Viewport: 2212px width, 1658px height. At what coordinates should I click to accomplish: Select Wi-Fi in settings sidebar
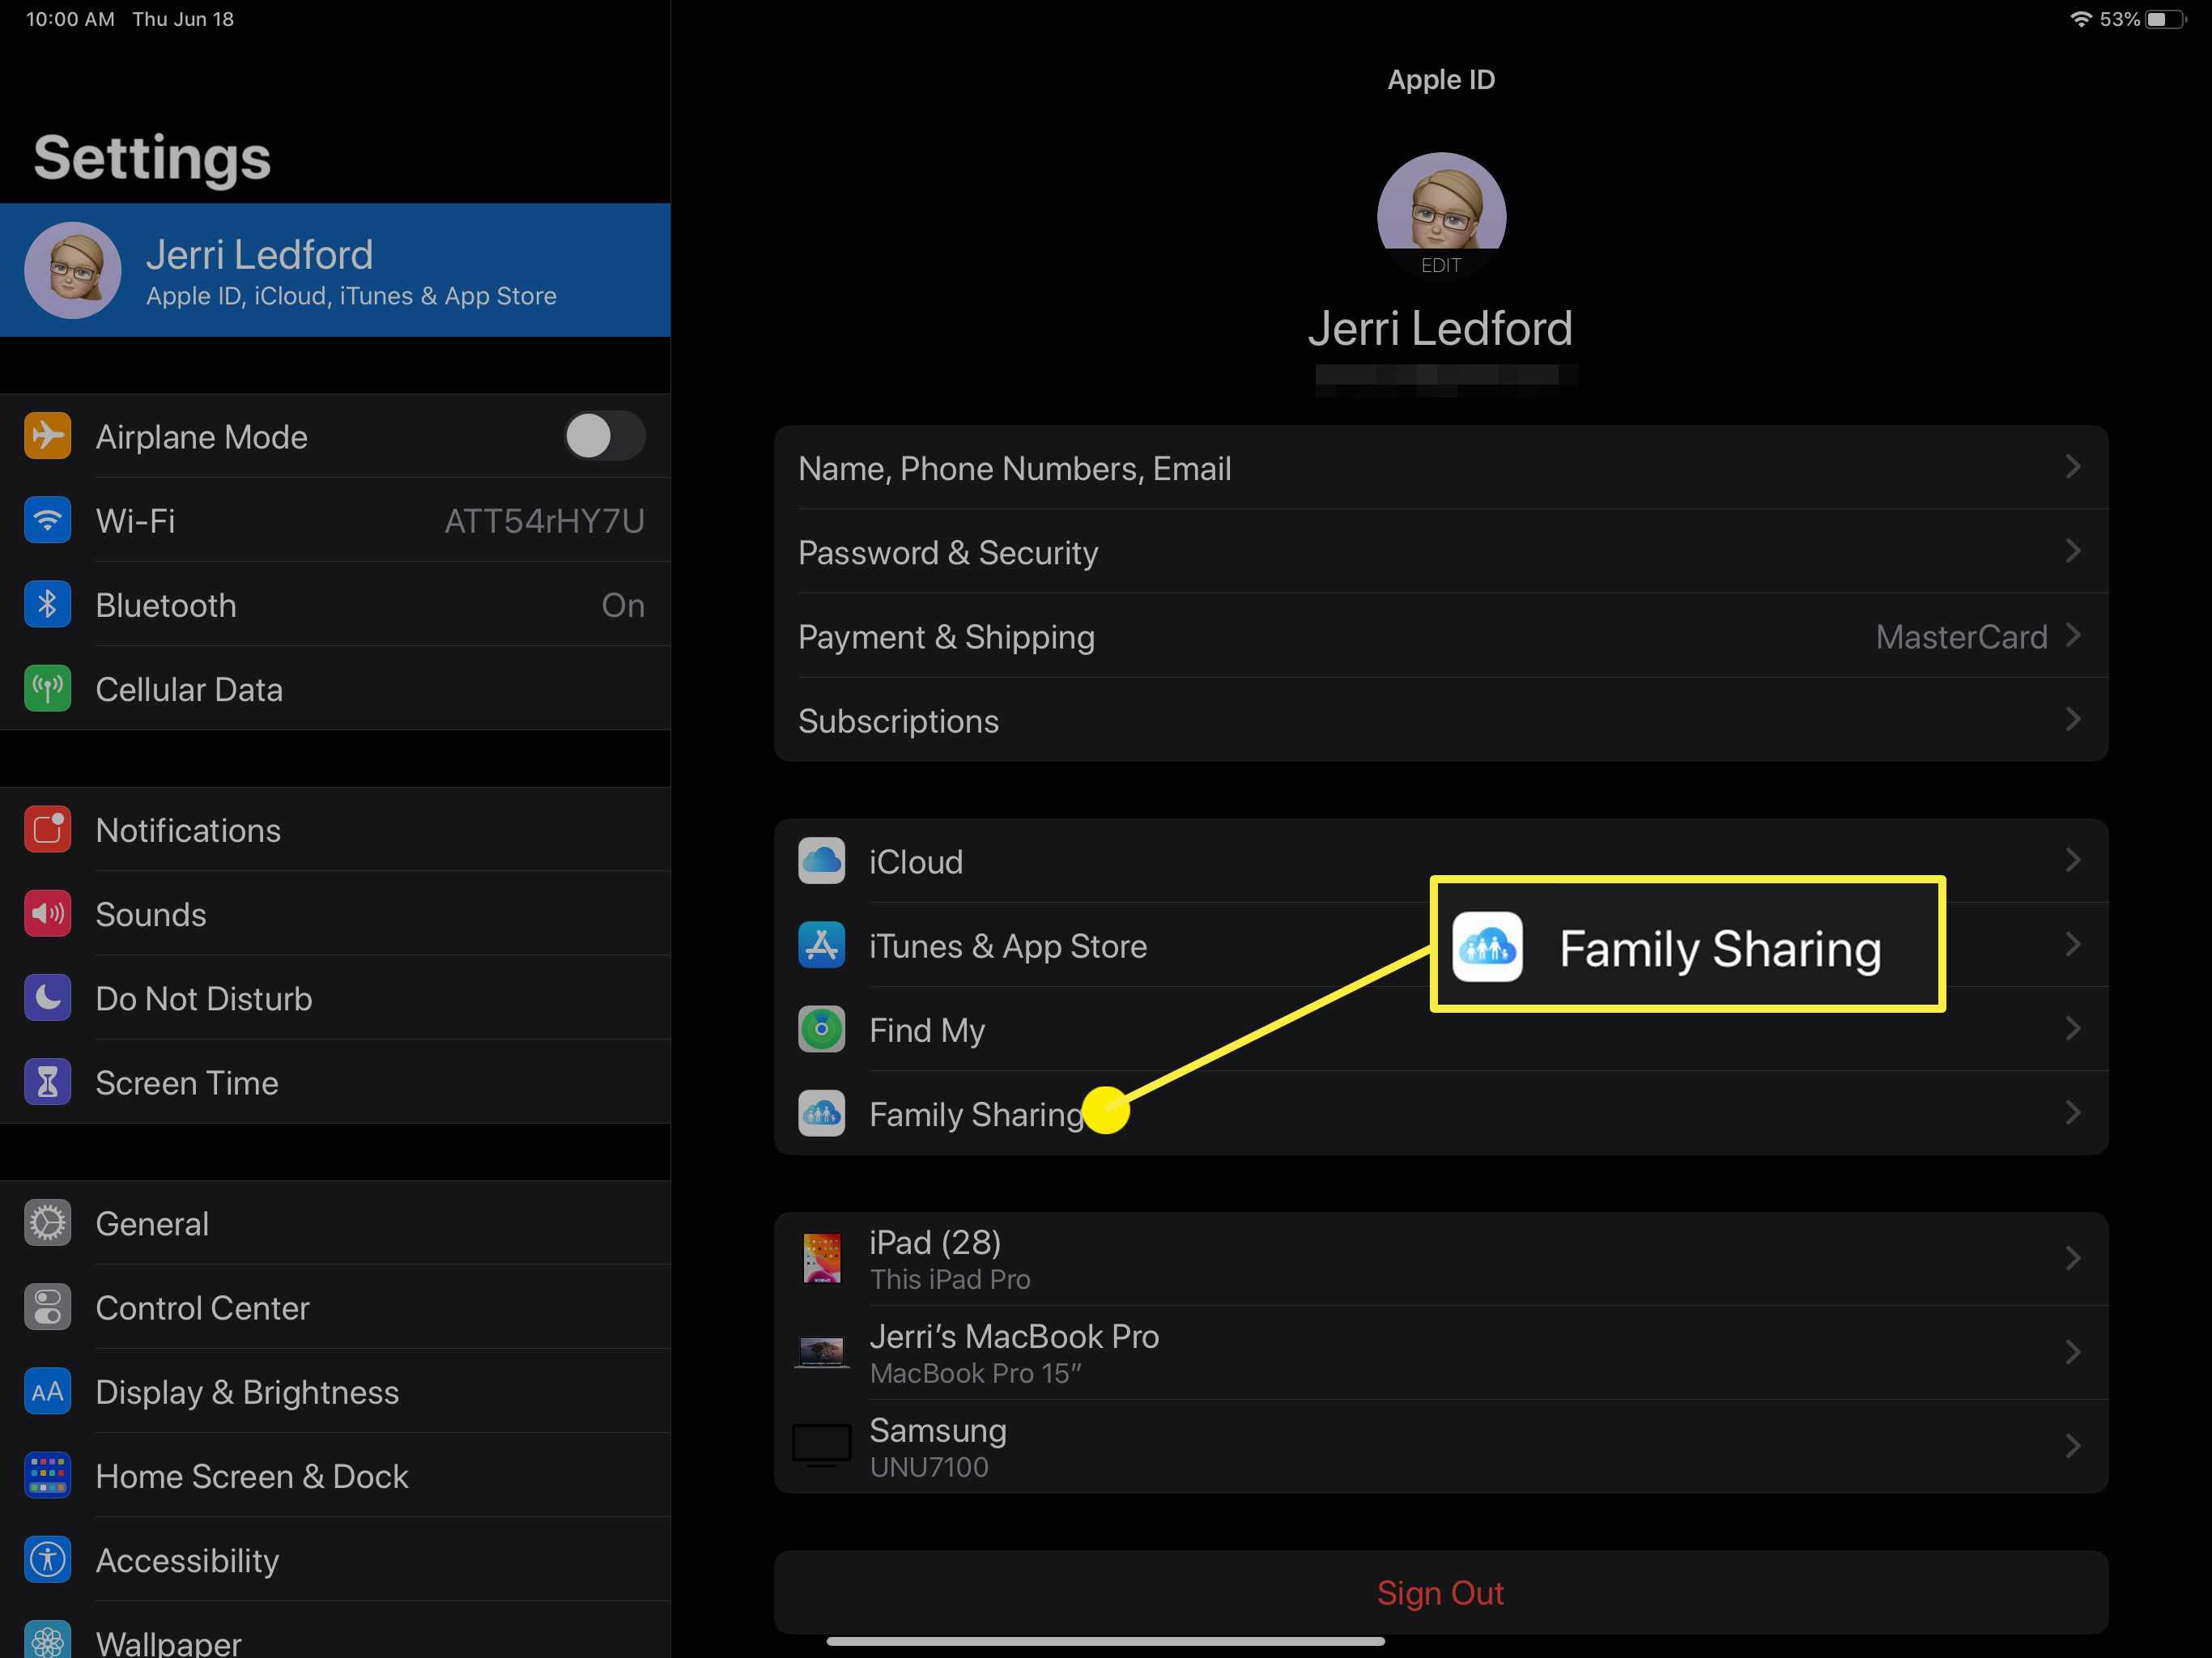335,520
